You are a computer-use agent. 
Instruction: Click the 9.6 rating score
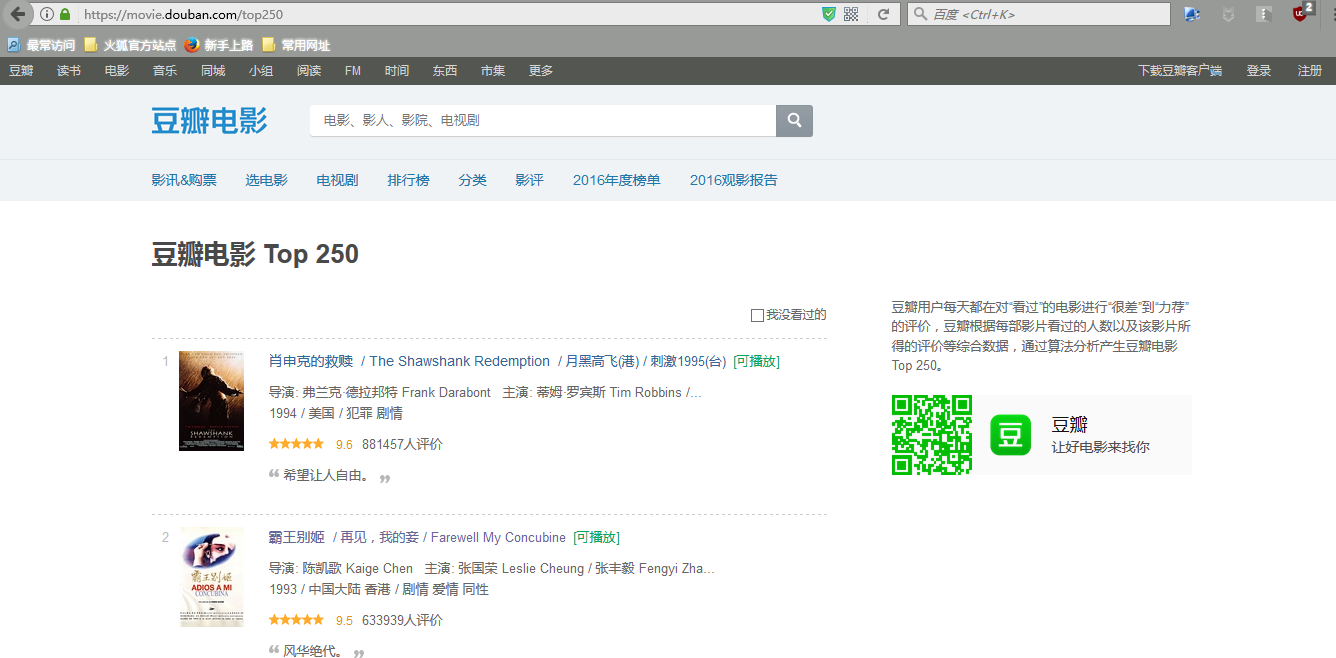tap(344, 444)
